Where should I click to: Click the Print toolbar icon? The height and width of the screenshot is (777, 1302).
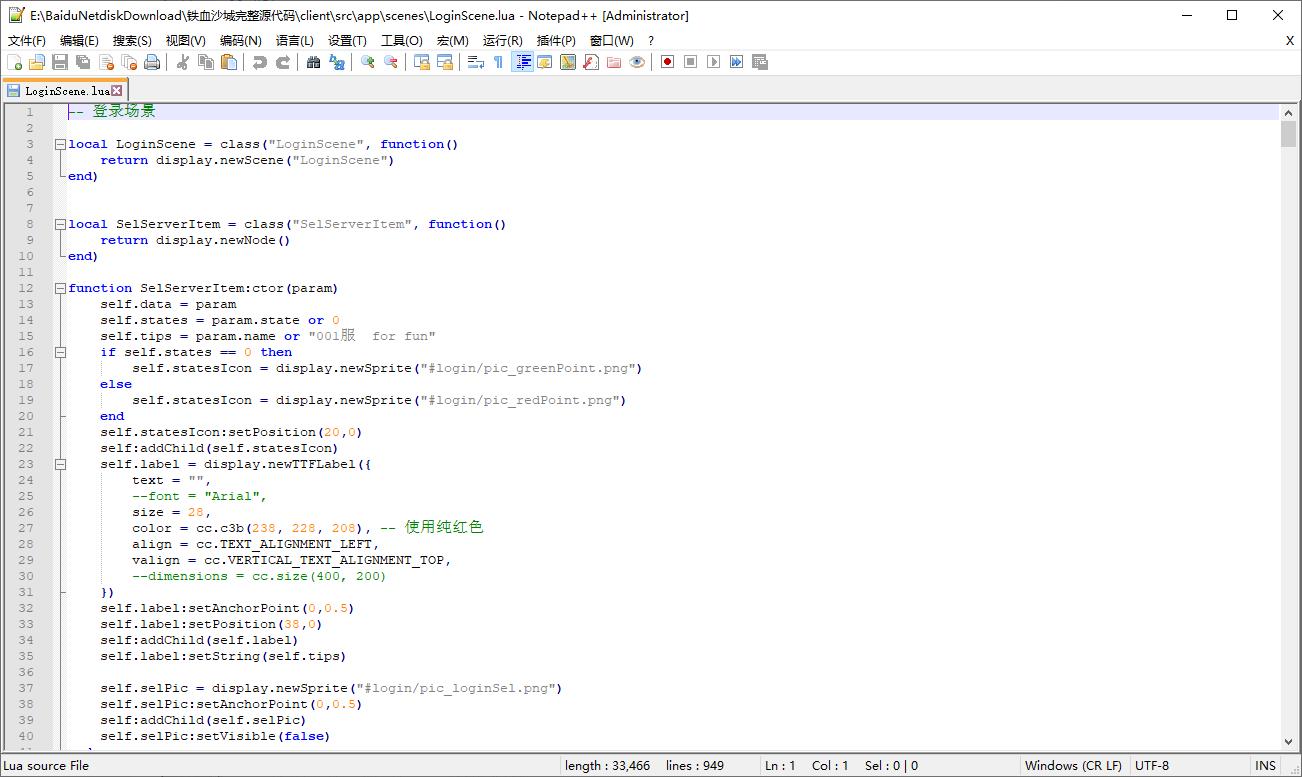tap(152, 62)
